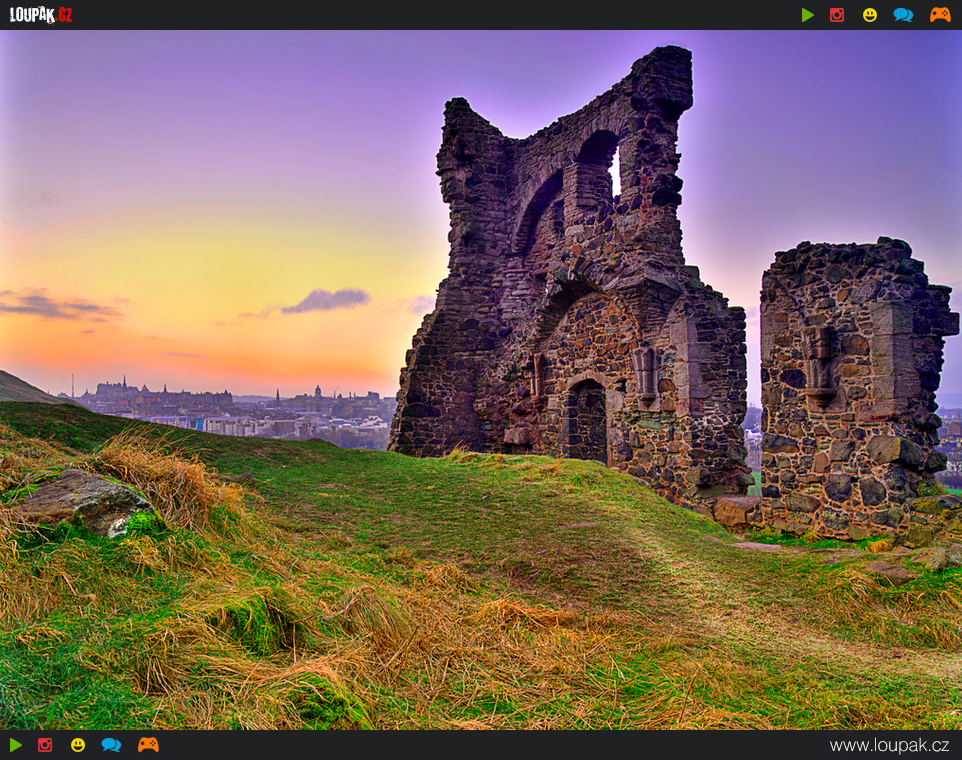
Task: Open the orange gamepad icon in bottom bar
Action: [148, 745]
